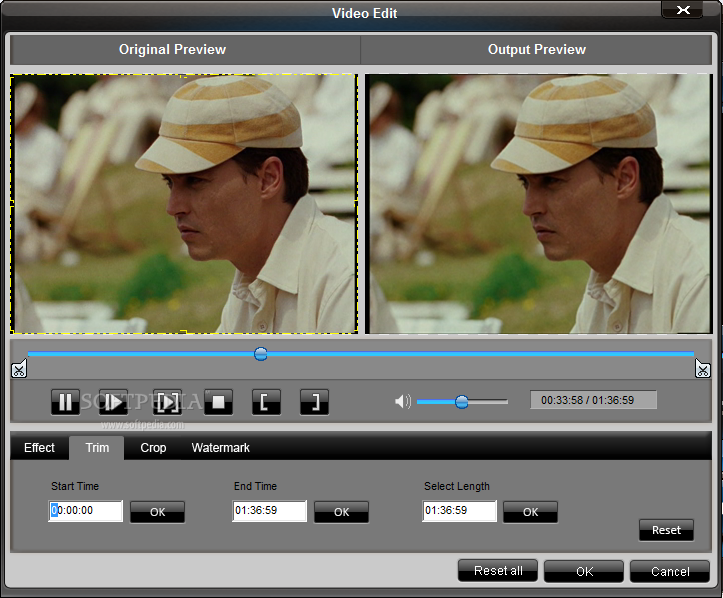The image size is (723, 598).
Task: Click the volume slider knob
Action: coord(462,402)
